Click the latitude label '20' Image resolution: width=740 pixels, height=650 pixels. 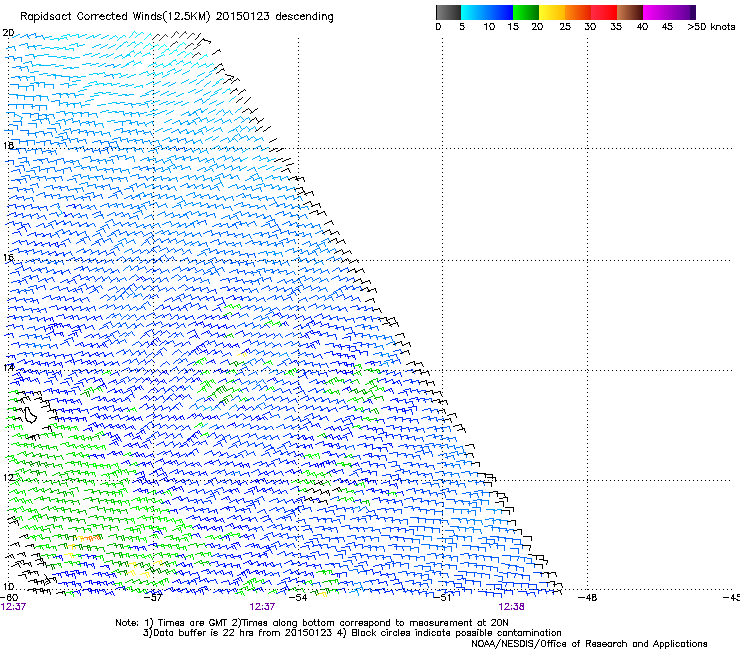(x=8, y=33)
